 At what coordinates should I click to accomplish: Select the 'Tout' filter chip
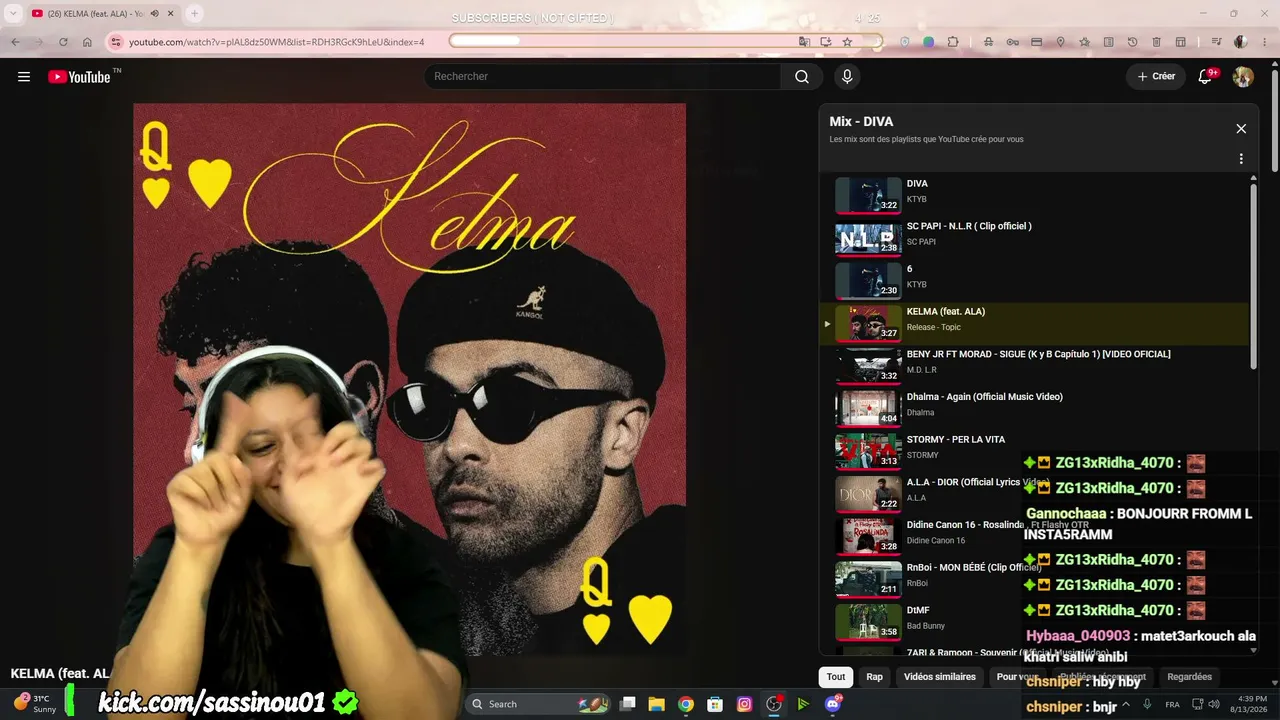(x=836, y=677)
